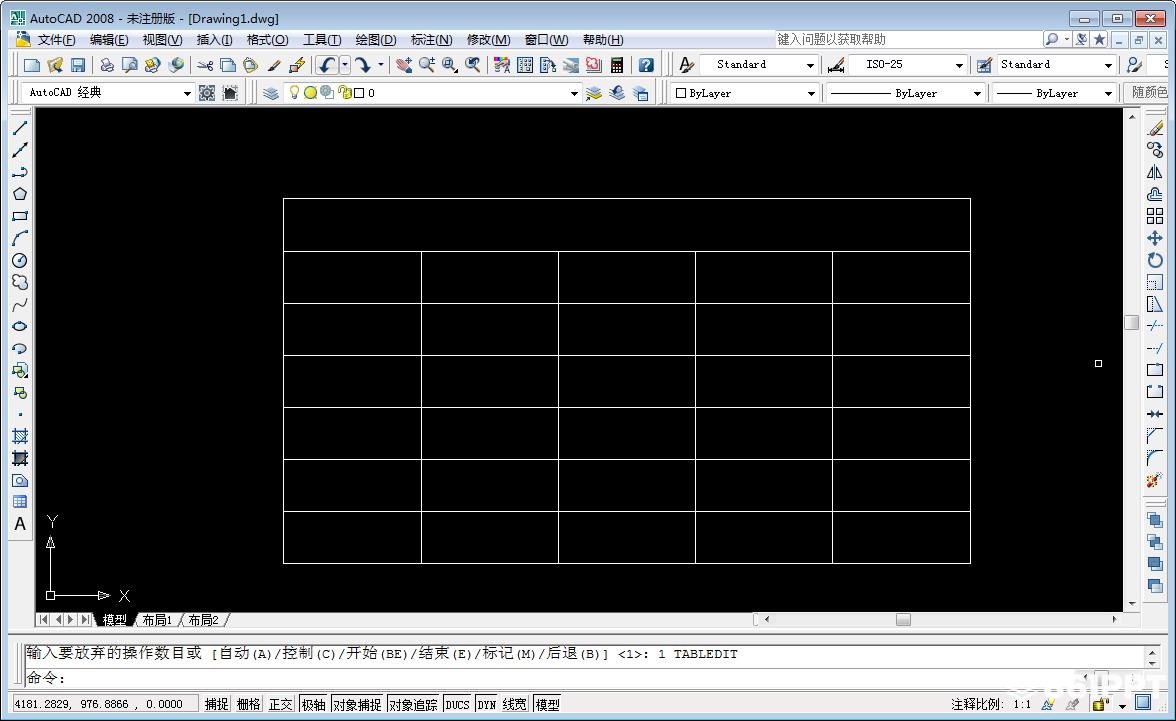1176x721 pixels.
Task: Click the help search input field
Action: (906, 39)
